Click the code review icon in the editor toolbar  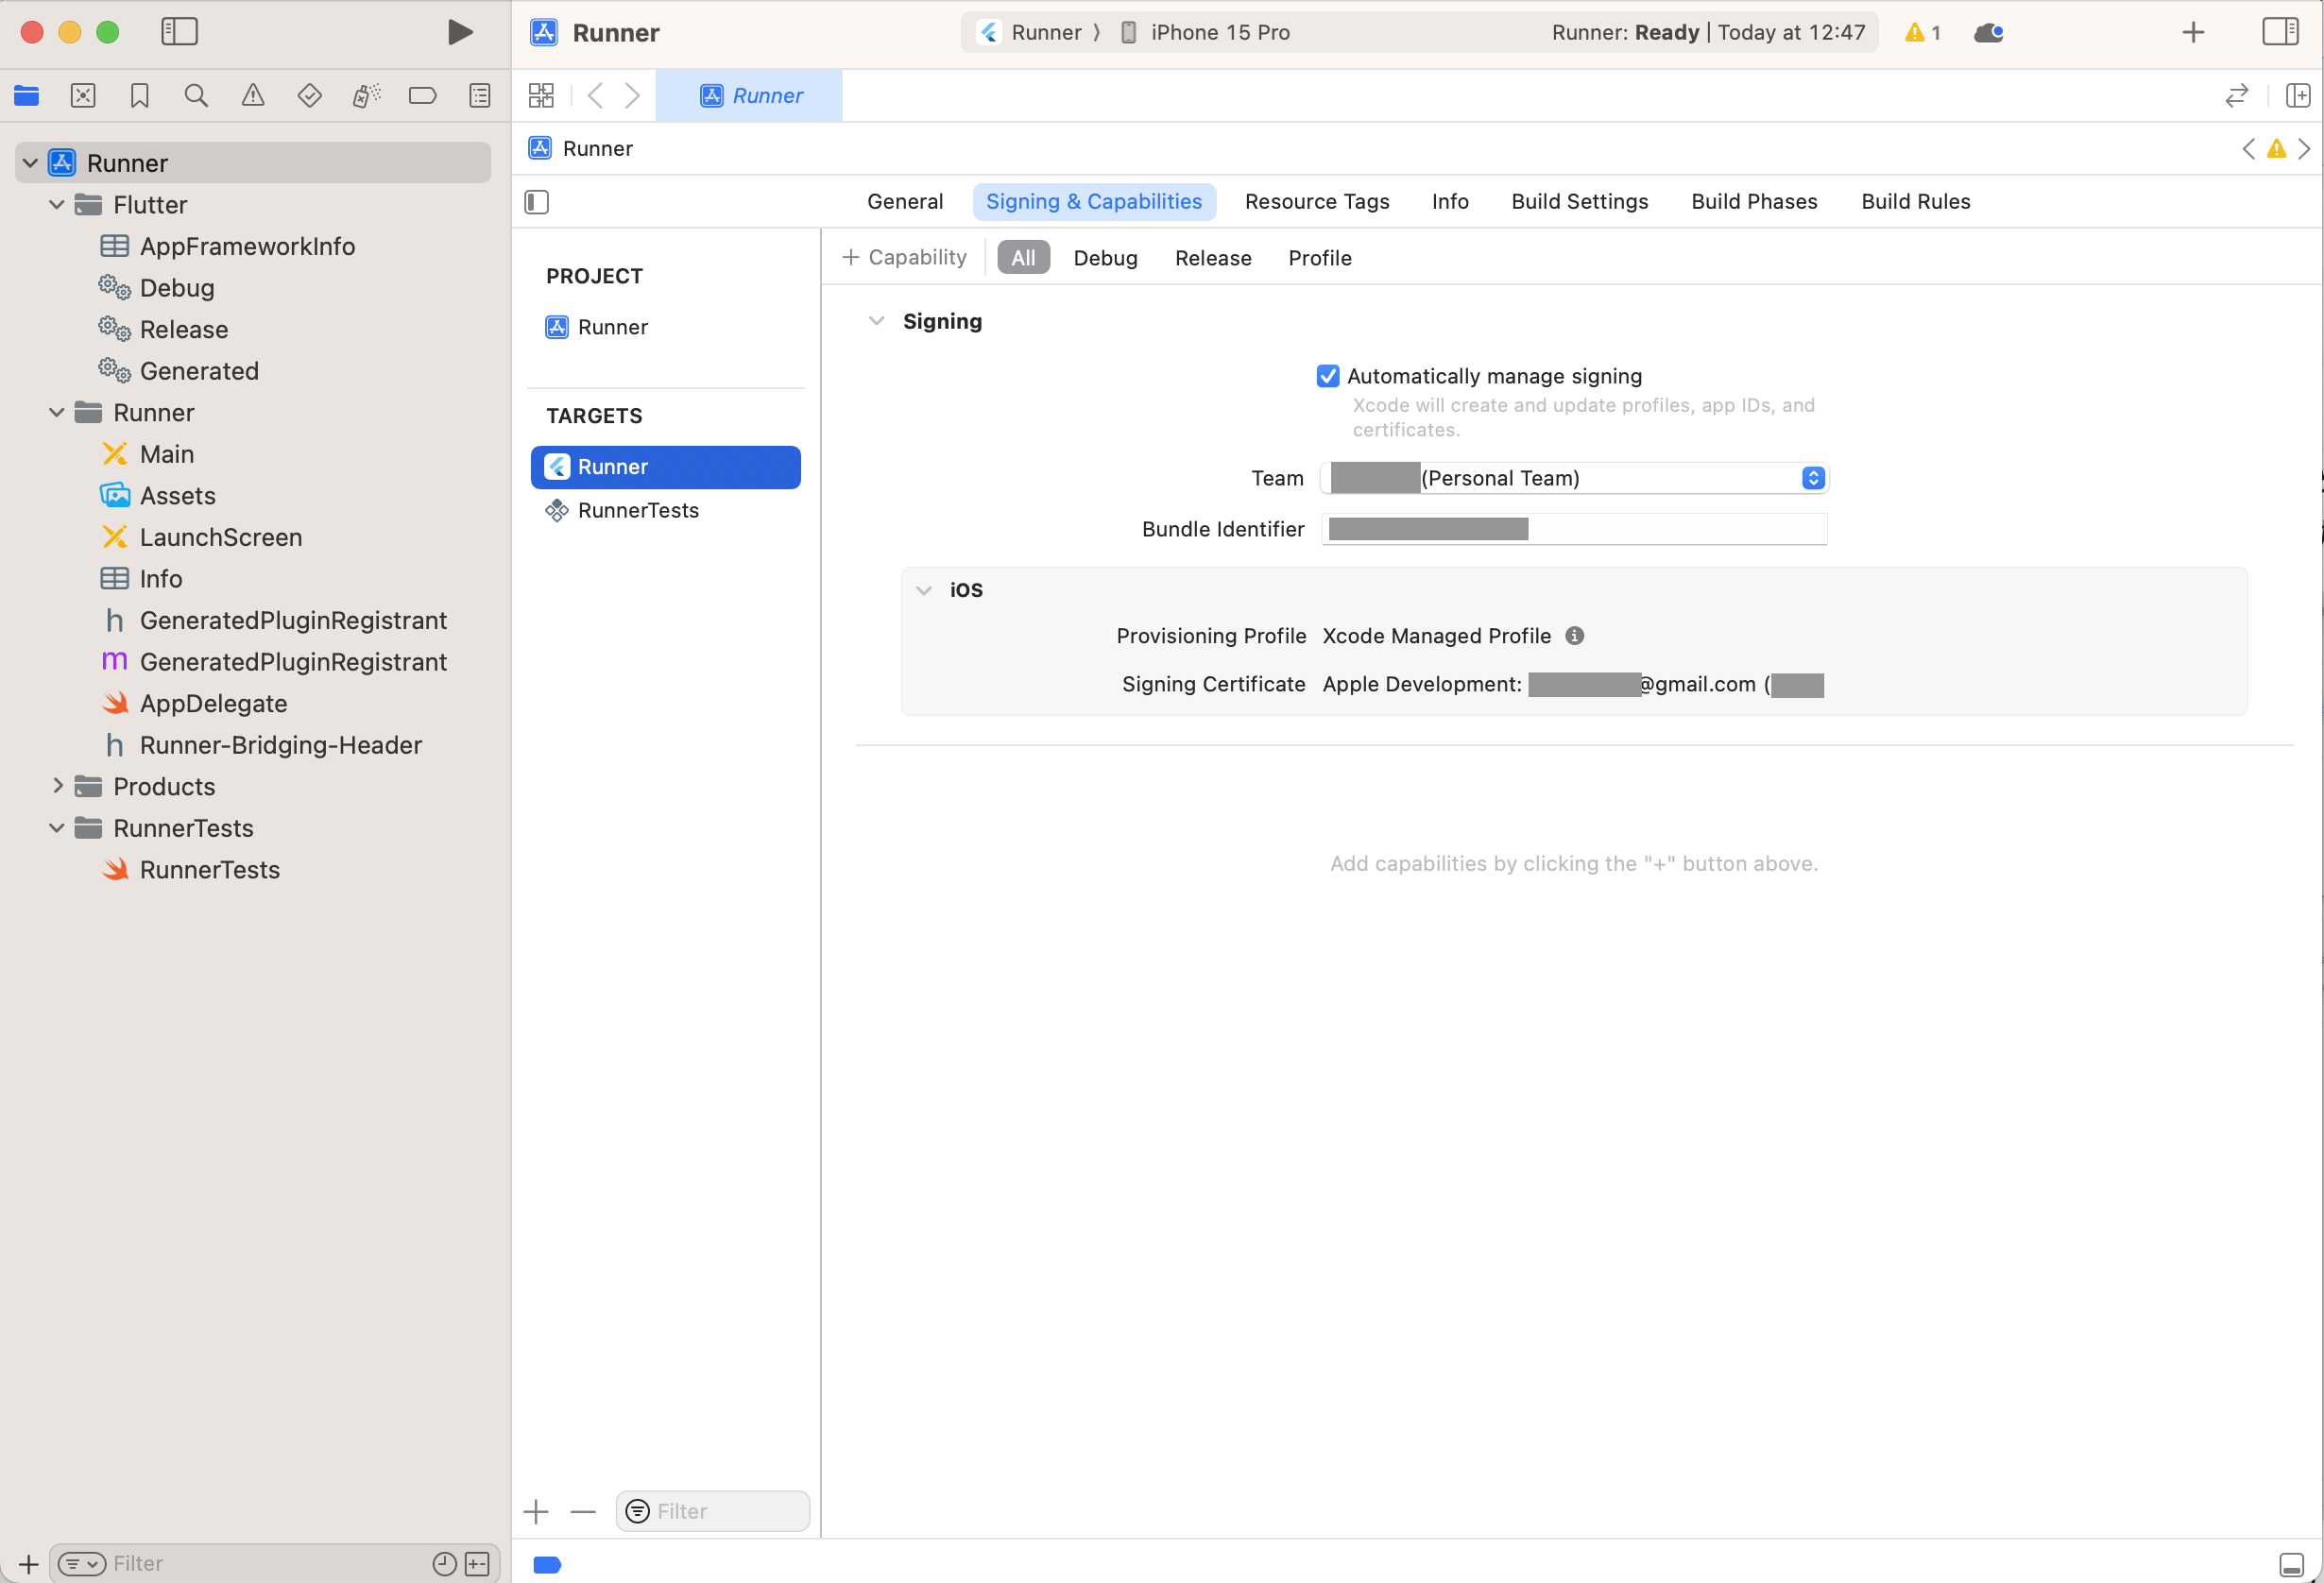[2237, 95]
